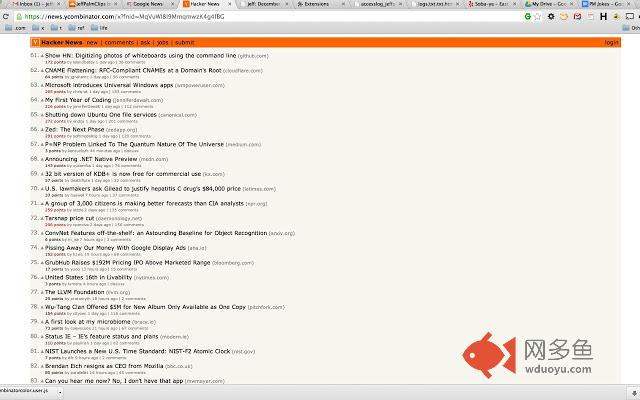The height and width of the screenshot is (400, 640).
Task: Open 'Brendan Eich resigns as CEO from Mozilla'
Action: coord(104,366)
